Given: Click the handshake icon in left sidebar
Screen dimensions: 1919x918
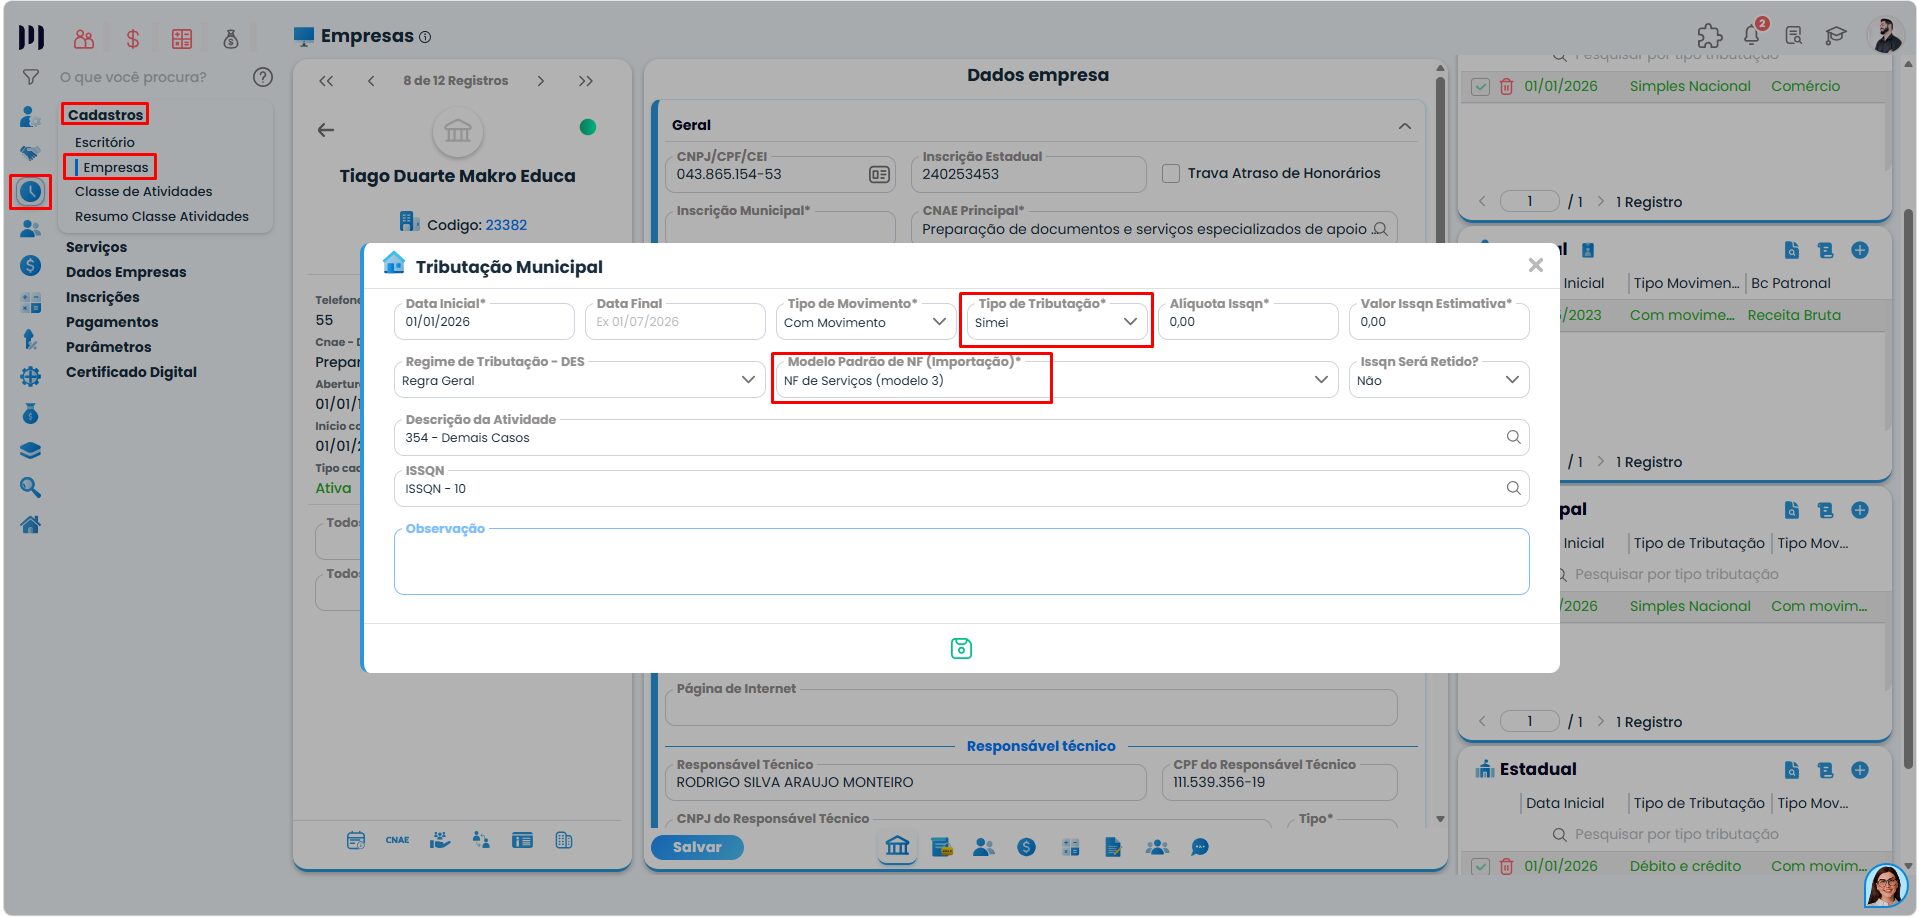Looking at the screenshot, I should (x=31, y=153).
